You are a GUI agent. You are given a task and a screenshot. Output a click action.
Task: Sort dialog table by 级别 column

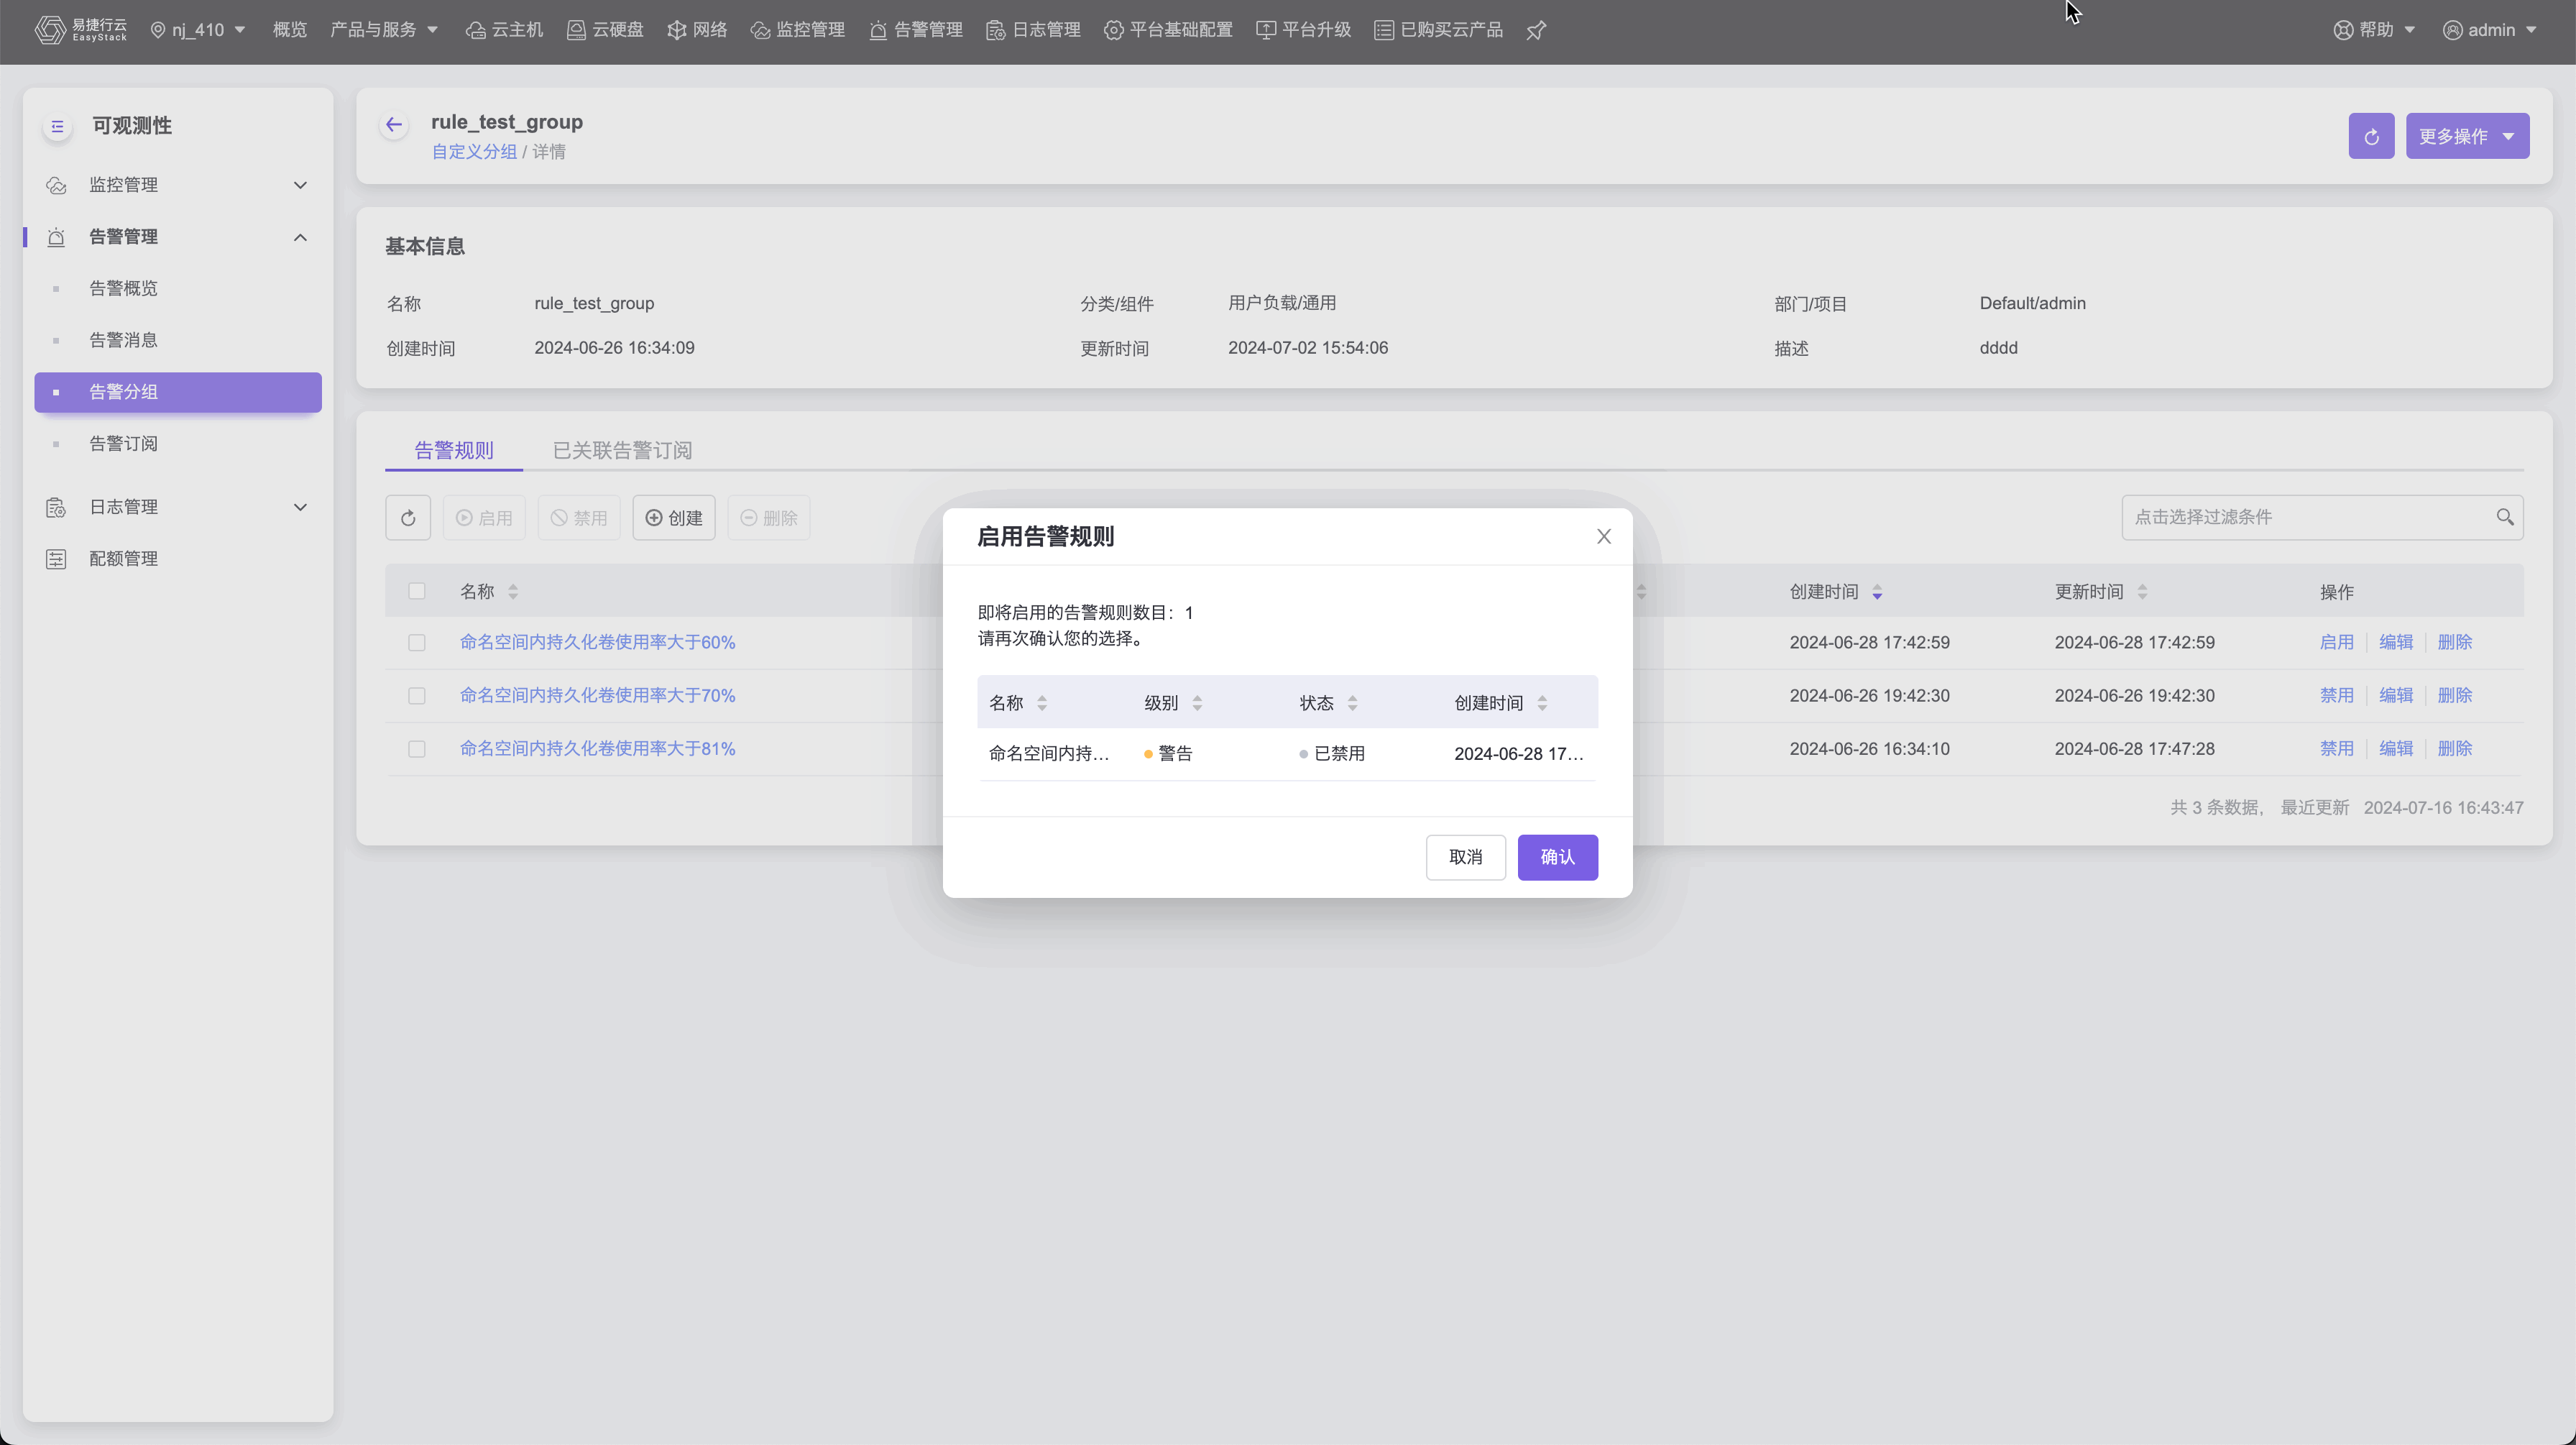[x=1197, y=703]
